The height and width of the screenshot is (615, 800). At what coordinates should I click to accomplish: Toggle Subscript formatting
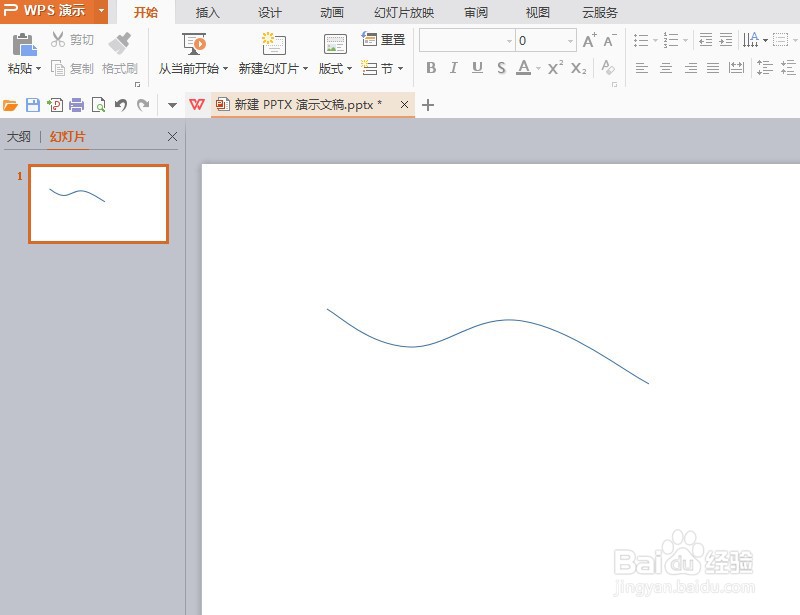[579, 67]
